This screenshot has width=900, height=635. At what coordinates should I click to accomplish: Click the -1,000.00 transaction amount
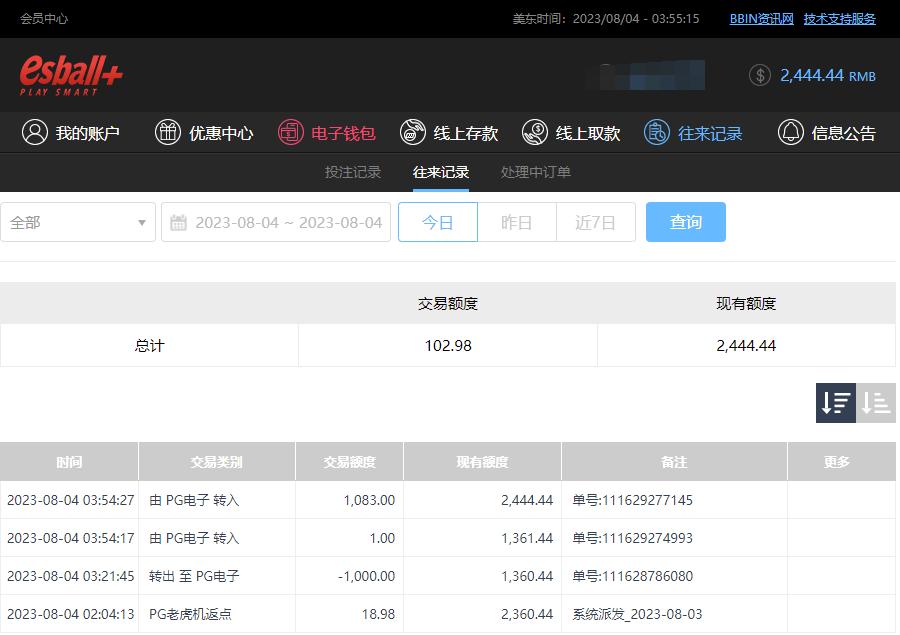(366, 576)
